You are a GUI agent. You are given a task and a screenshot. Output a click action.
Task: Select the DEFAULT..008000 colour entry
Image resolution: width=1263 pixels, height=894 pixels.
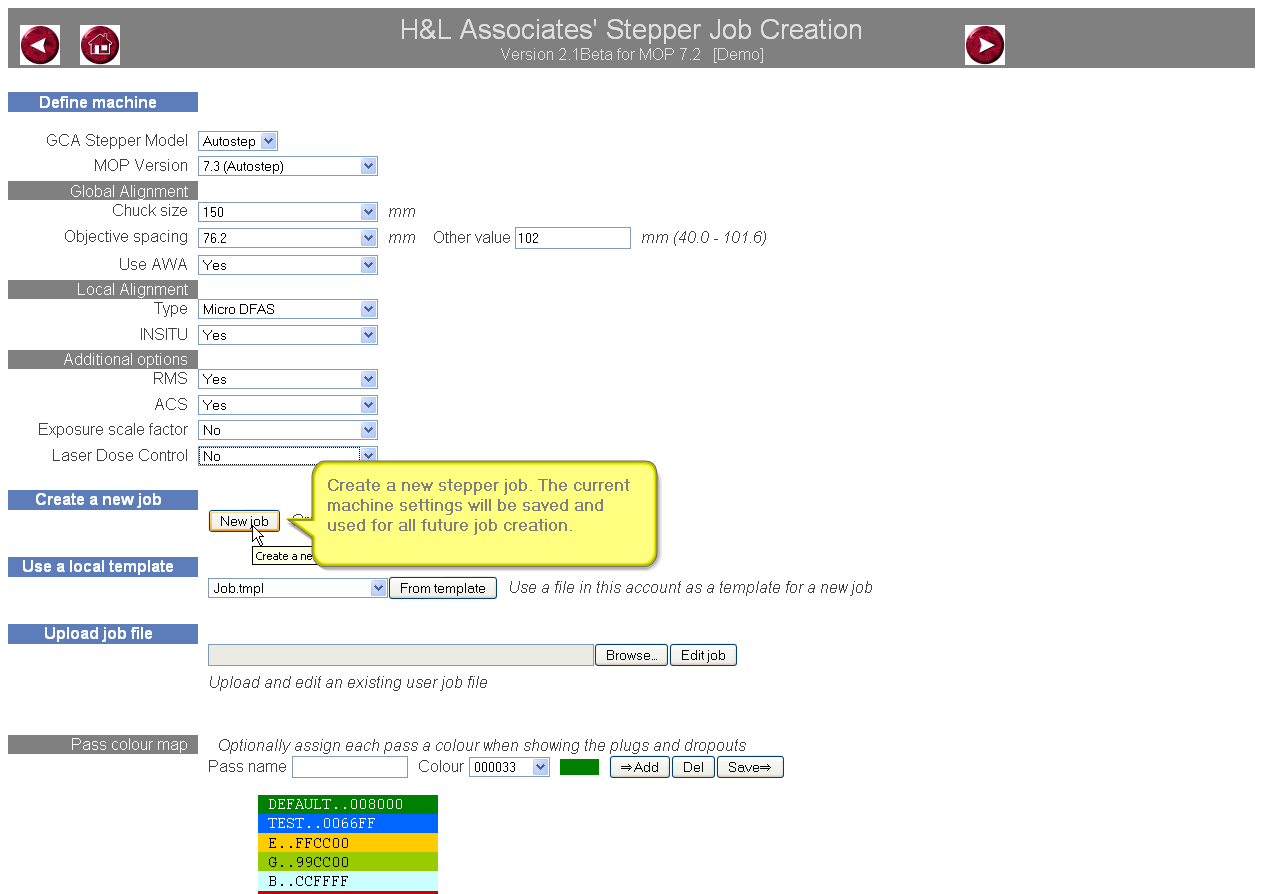click(348, 804)
